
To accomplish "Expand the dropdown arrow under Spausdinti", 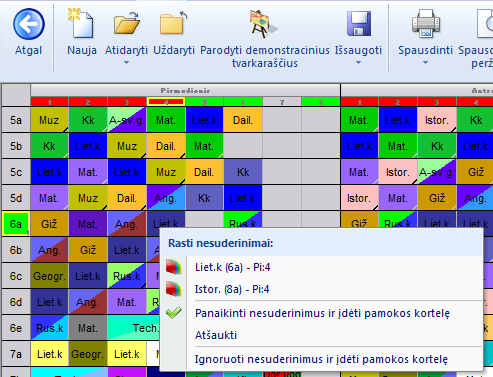I will 425,62.
